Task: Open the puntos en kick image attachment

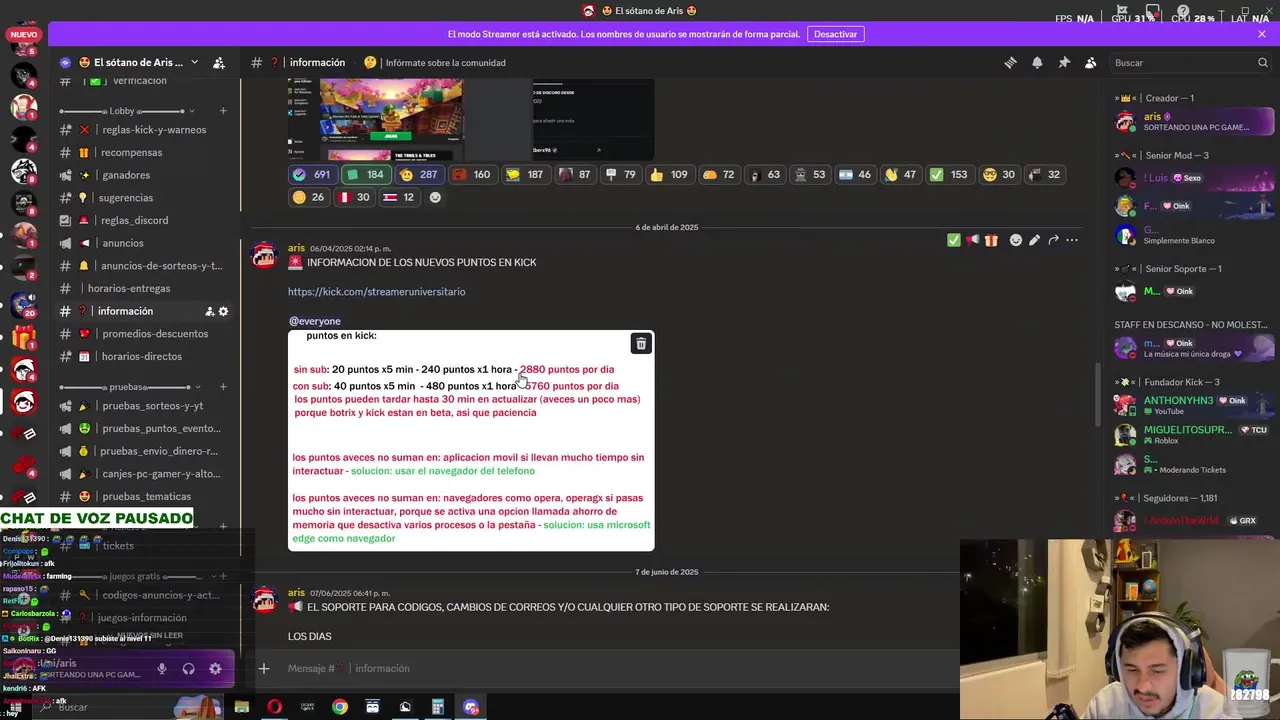Action: click(x=471, y=440)
